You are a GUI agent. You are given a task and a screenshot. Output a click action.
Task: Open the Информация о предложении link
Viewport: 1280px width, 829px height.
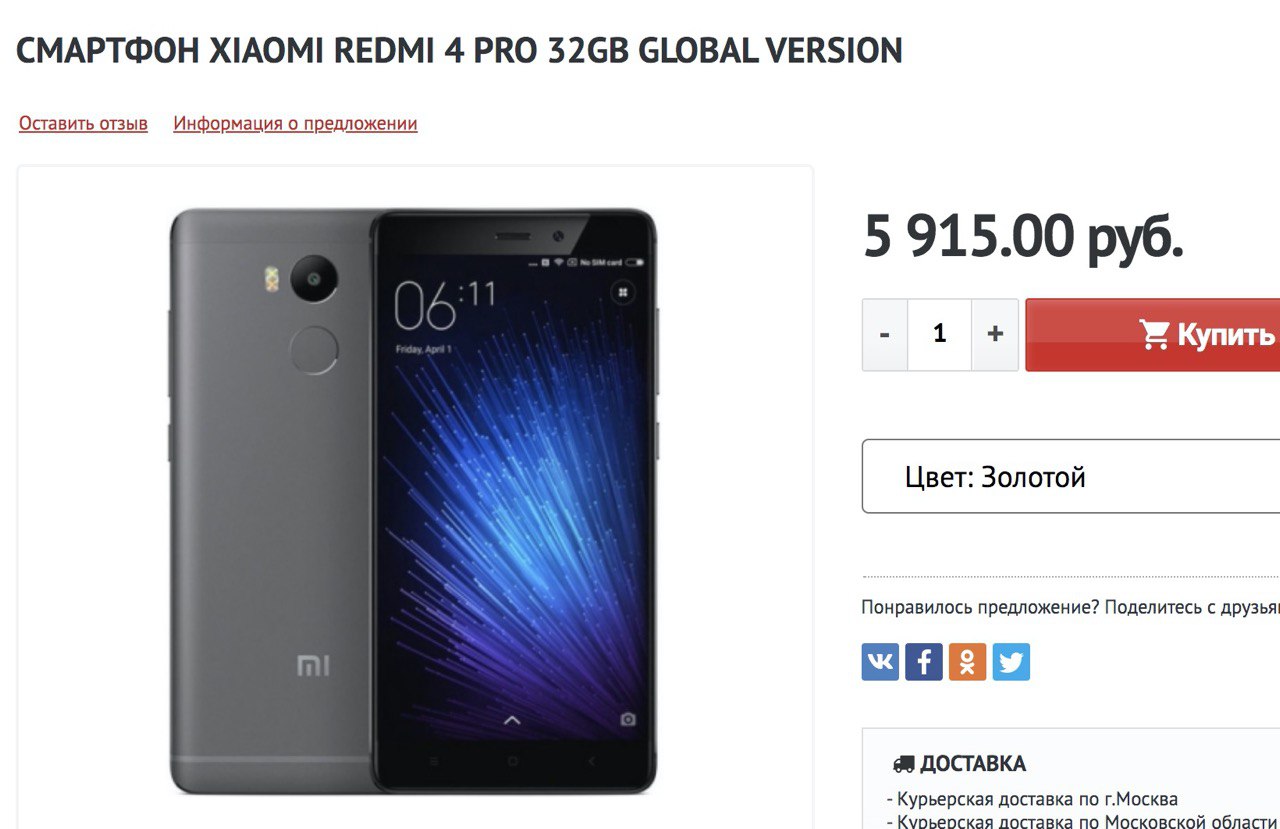295,124
